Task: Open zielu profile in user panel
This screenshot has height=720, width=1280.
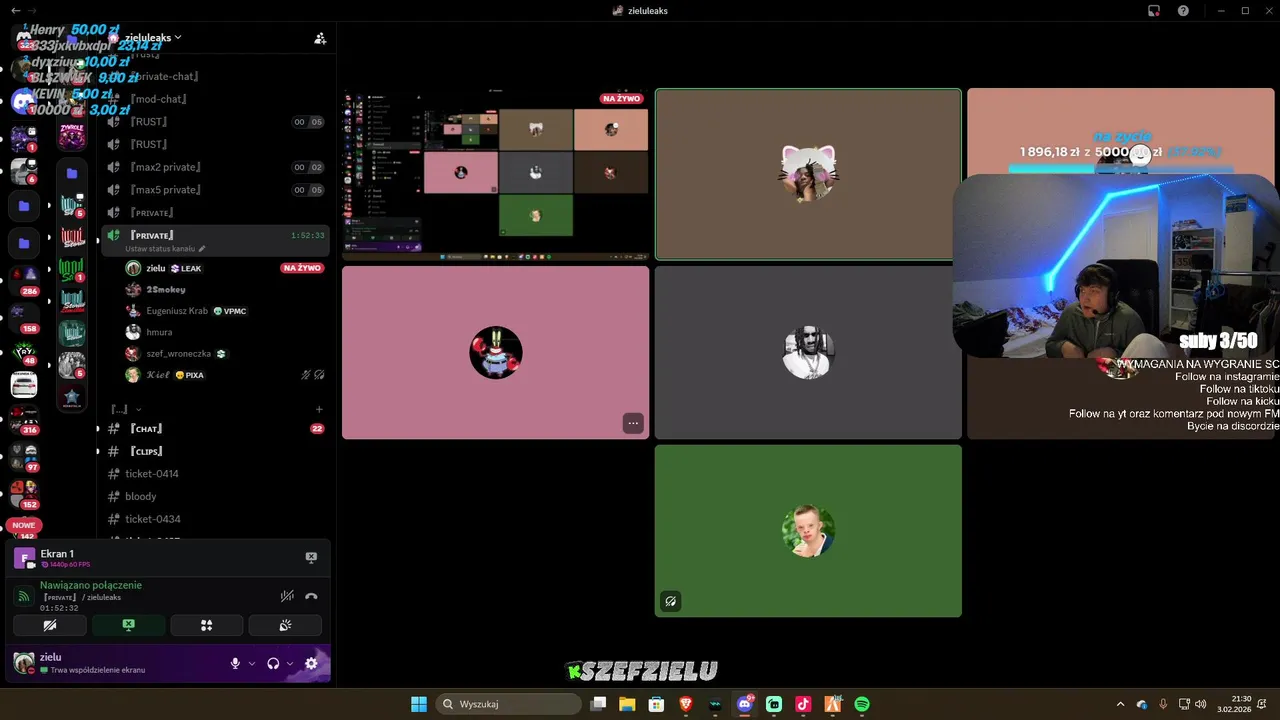Action: click(80, 663)
